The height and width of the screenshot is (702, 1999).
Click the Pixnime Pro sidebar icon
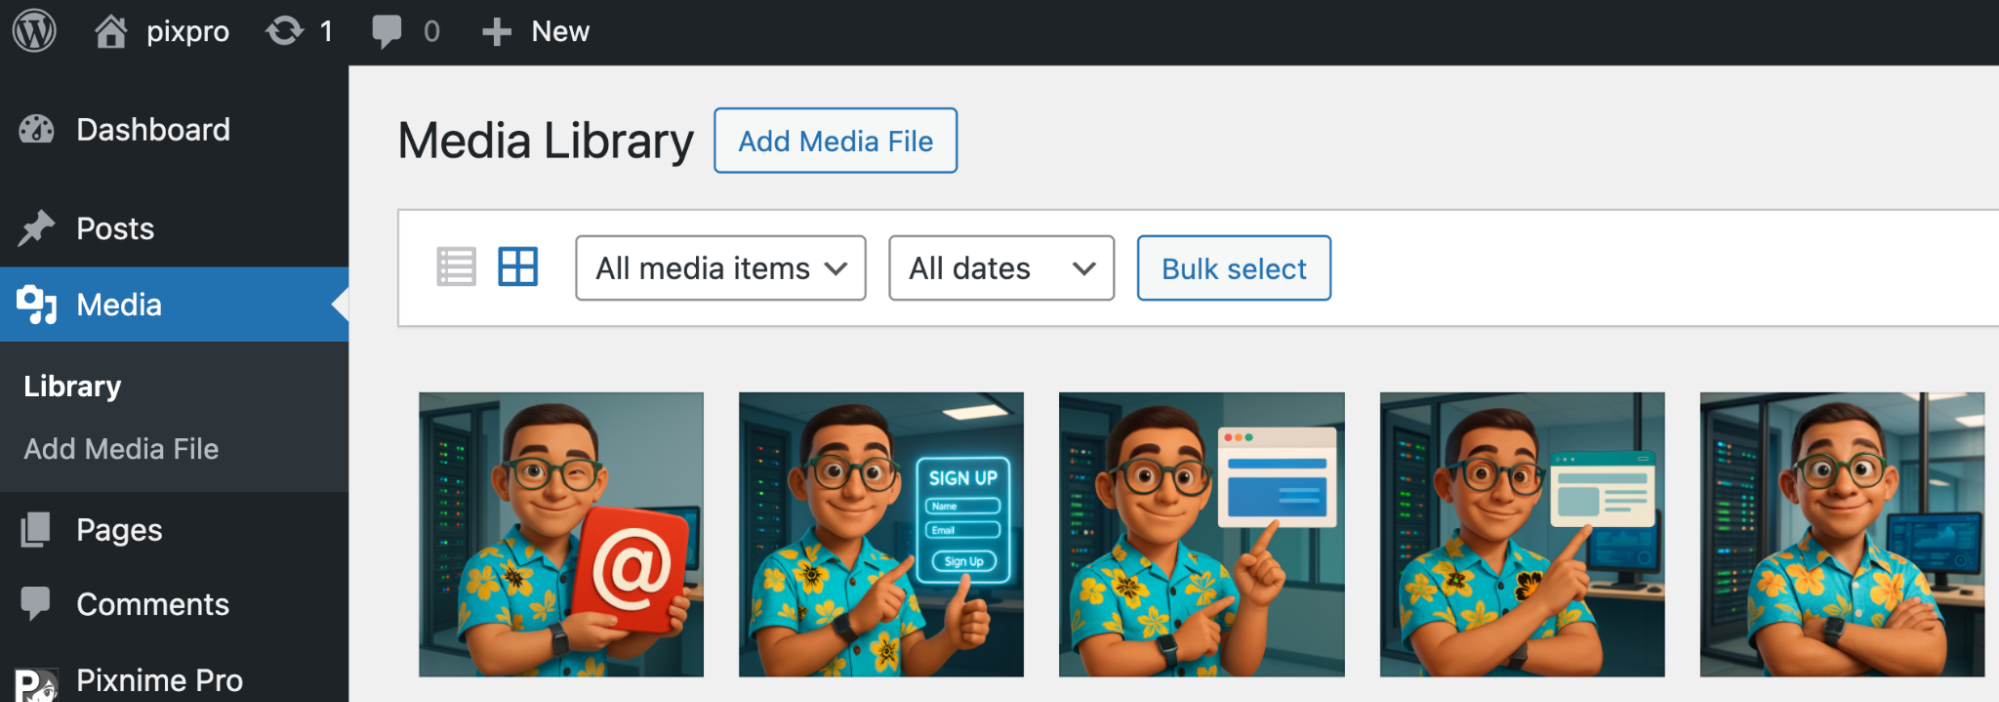37,683
